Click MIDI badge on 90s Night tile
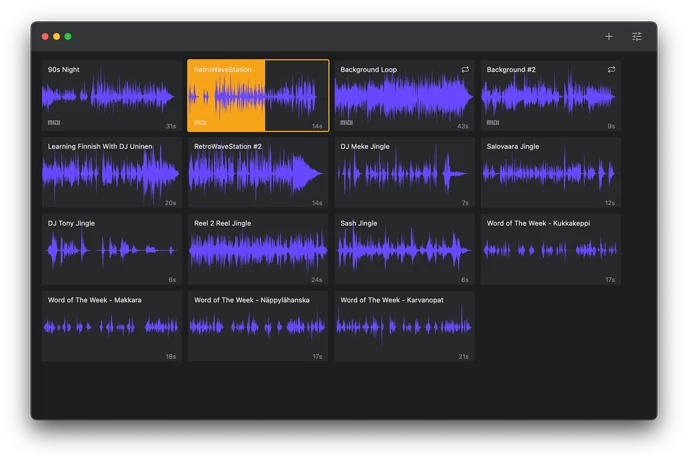The height and width of the screenshot is (462, 689). coord(54,123)
